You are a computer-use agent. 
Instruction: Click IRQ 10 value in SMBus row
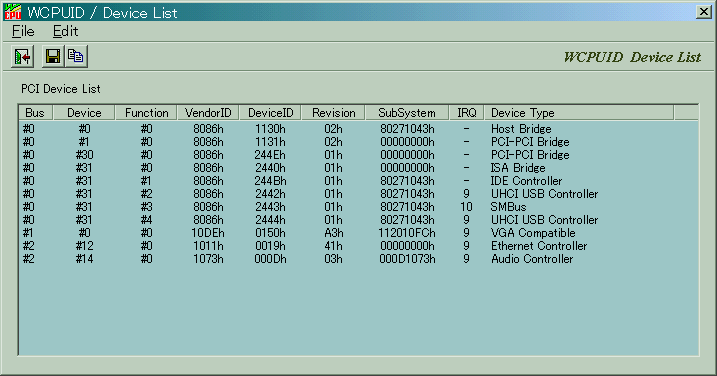coord(466,207)
